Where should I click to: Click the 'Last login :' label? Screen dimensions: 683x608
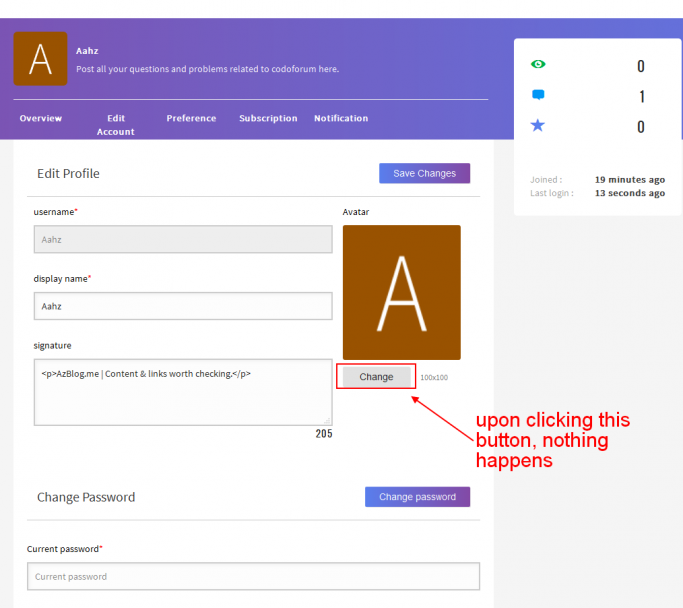click(551, 193)
